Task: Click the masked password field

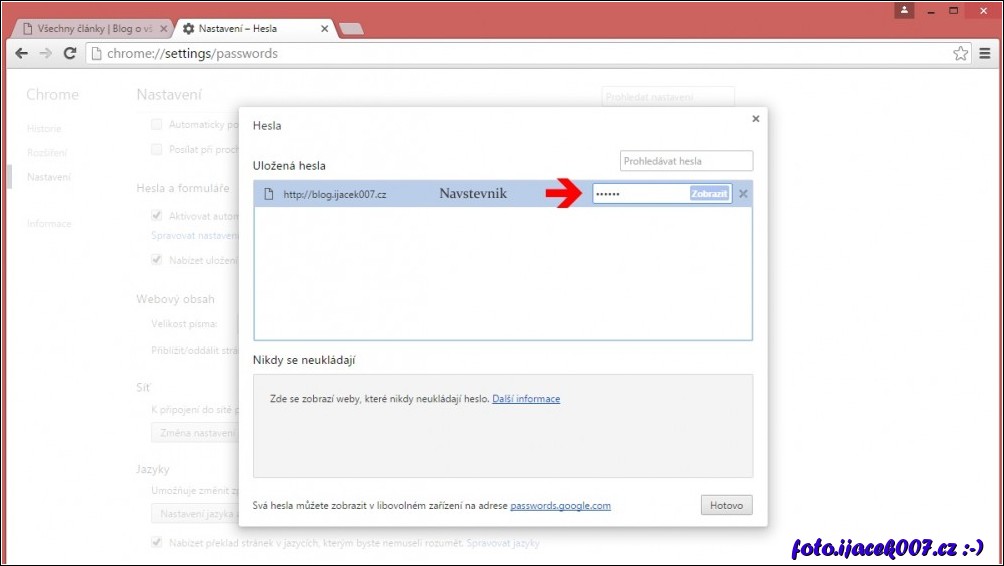Action: (640, 194)
